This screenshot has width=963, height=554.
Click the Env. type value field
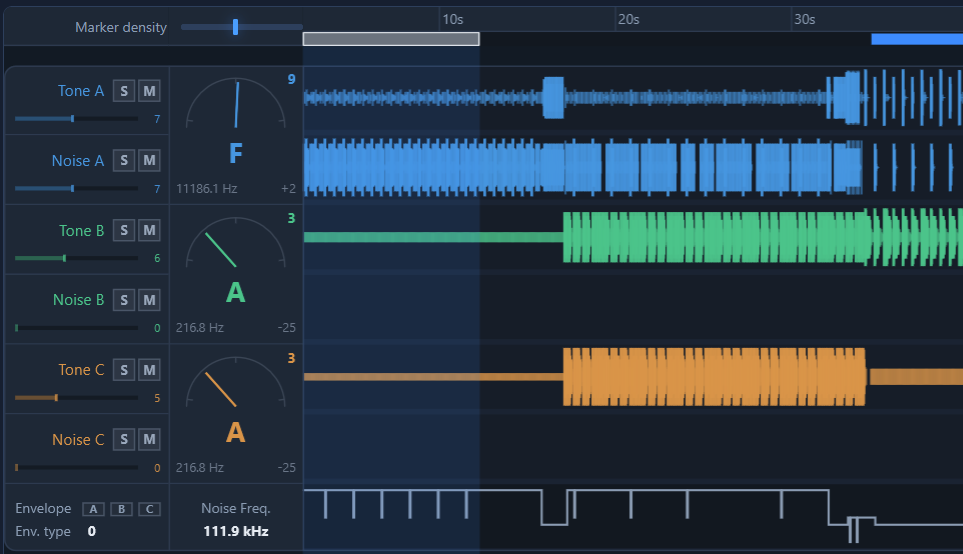[x=92, y=531]
